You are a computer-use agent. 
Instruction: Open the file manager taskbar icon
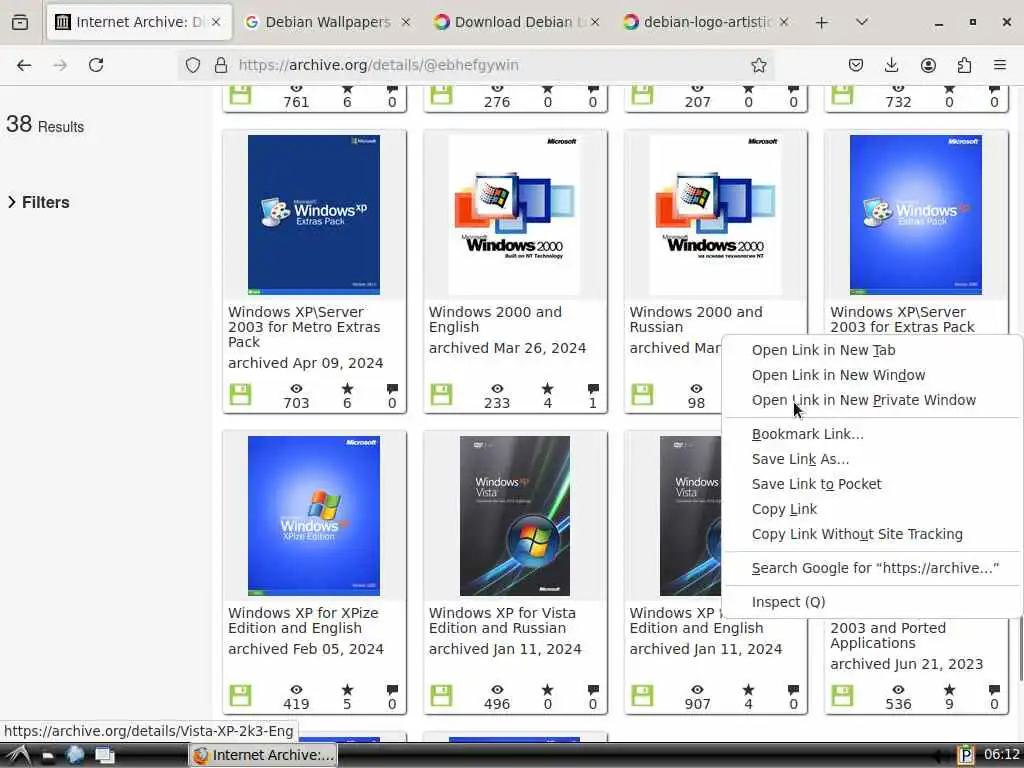48,756
